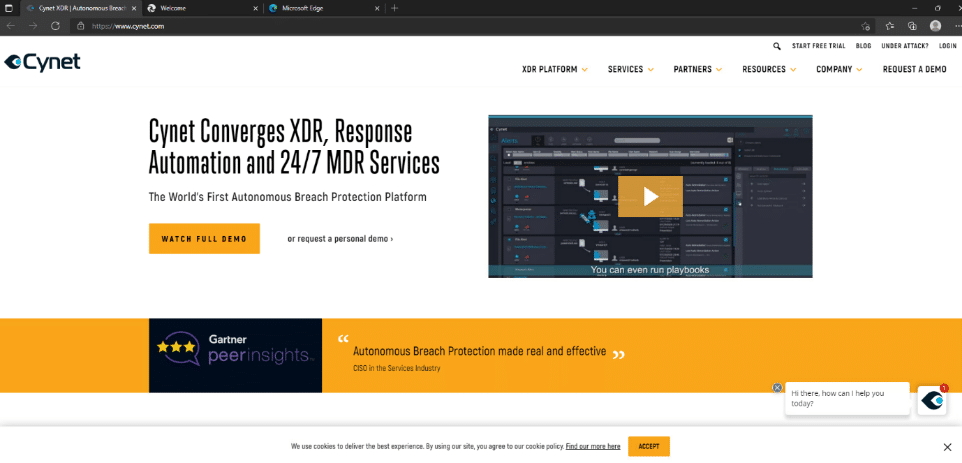Click REQUEST A DEMO in navigation

coord(914,69)
